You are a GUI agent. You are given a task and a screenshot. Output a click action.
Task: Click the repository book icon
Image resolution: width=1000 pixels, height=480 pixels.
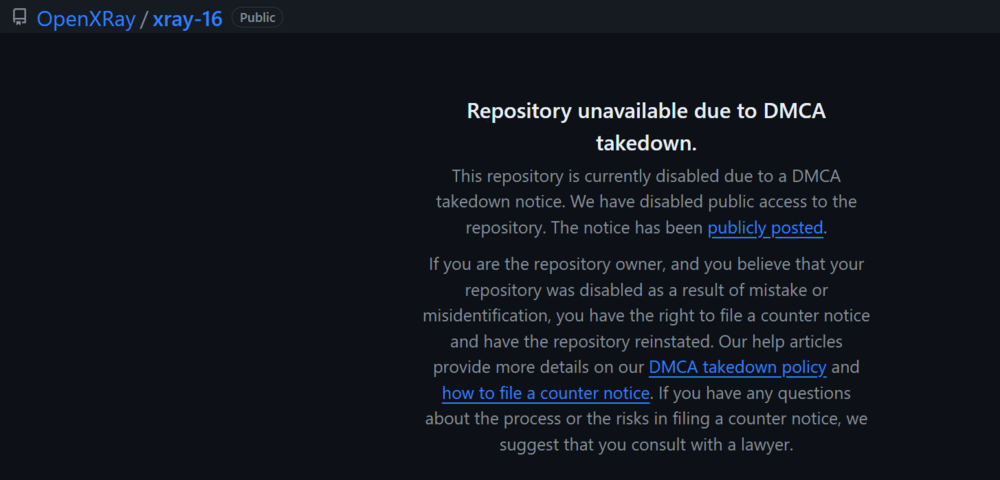click(19, 18)
